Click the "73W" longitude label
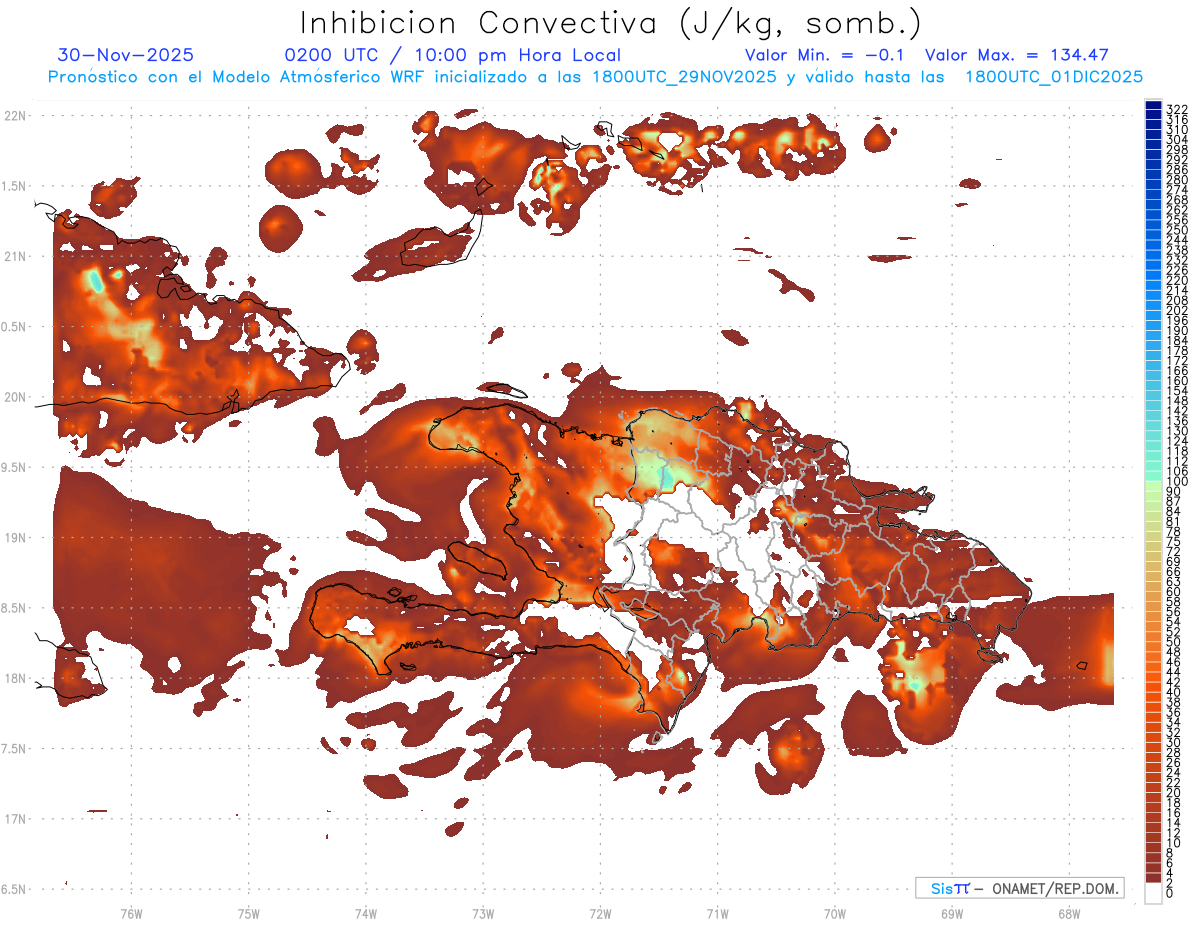The height and width of the screenshot is (927, 1200). tap(483, 913)
